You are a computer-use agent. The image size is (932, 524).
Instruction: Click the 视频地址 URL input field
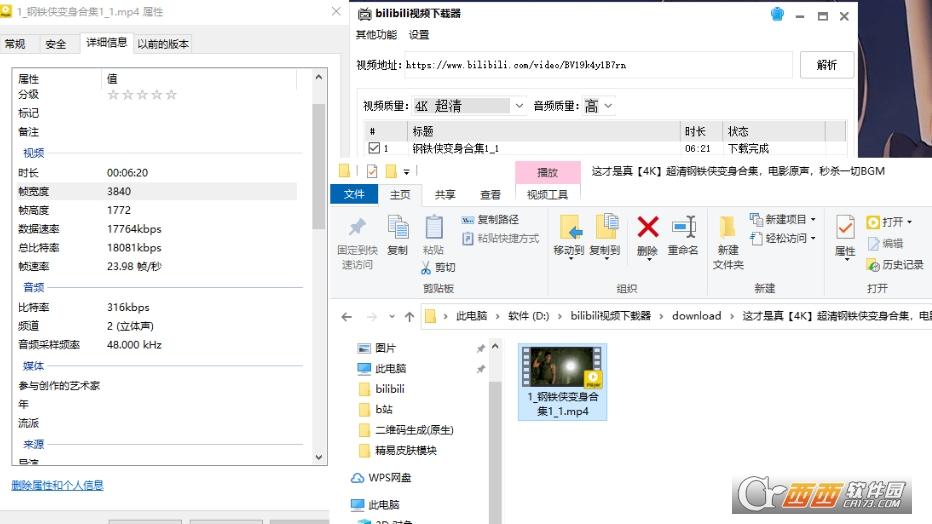coord(599,65)
